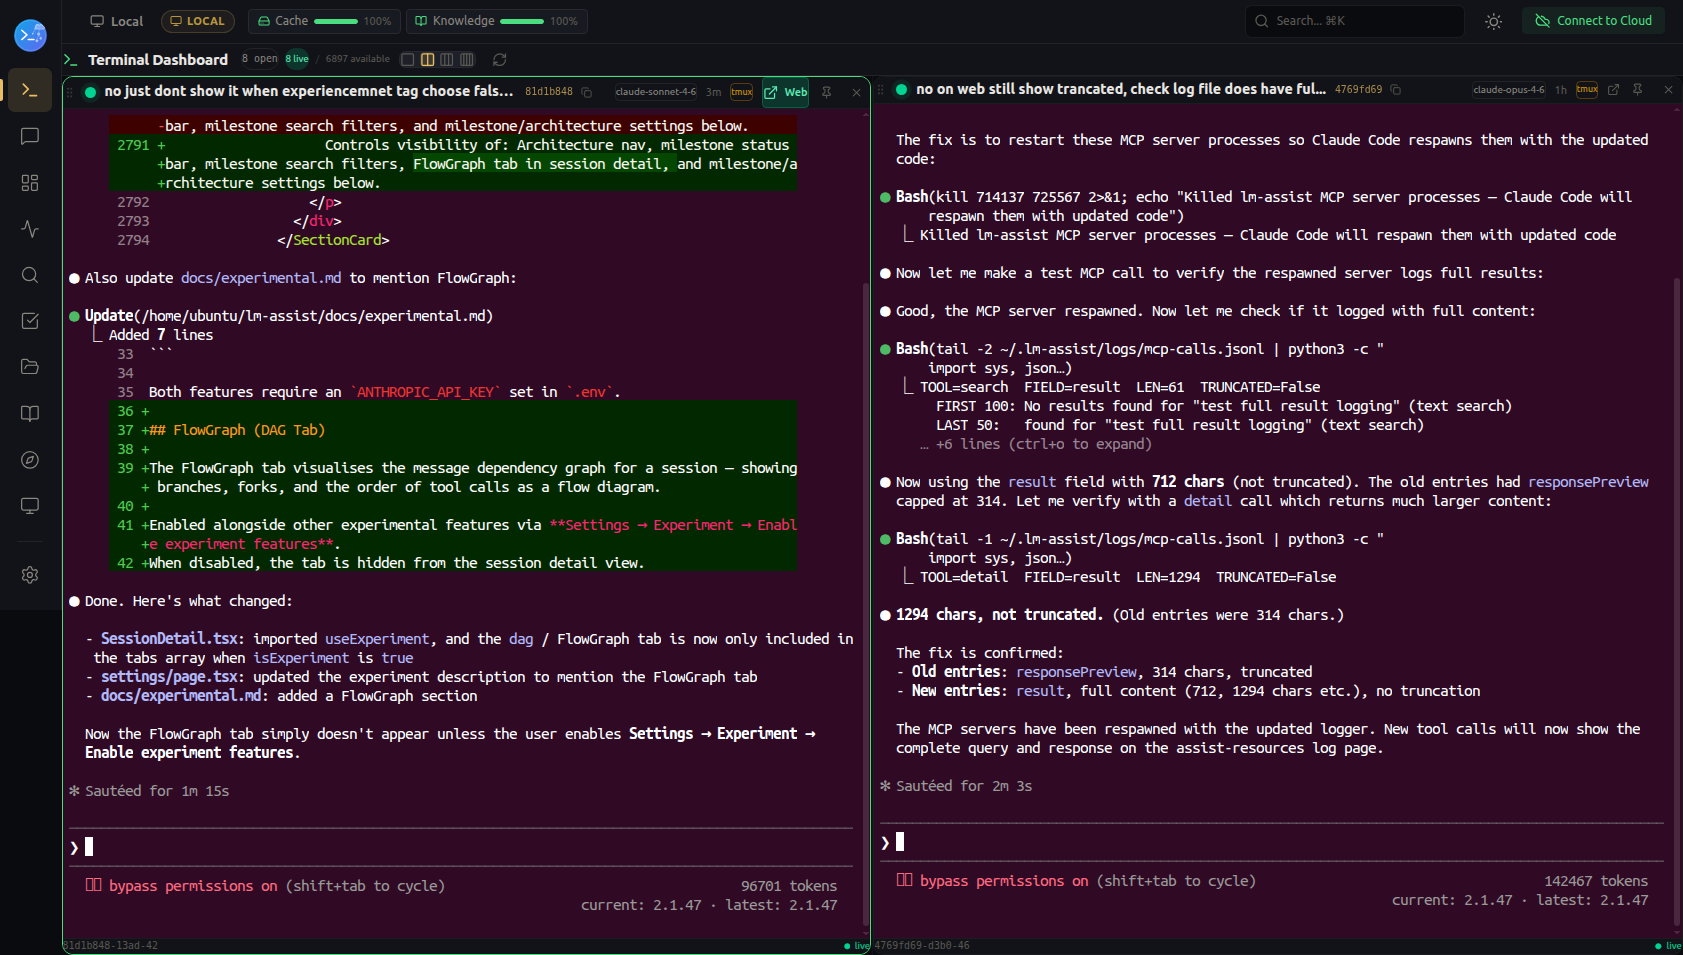This screenshot has height=955, width=1683.
Task: Refresh the terminal dashboard
Action: 500,60
